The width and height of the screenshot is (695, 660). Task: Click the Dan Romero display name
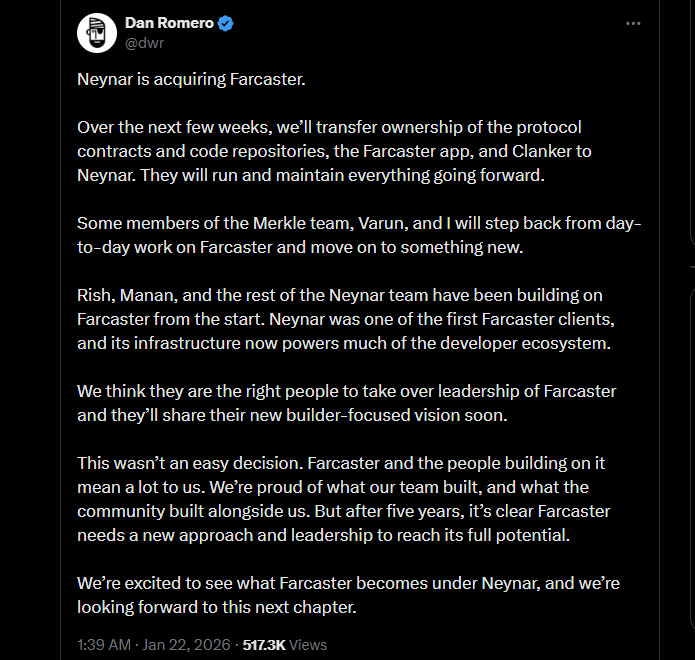point(169,24)
